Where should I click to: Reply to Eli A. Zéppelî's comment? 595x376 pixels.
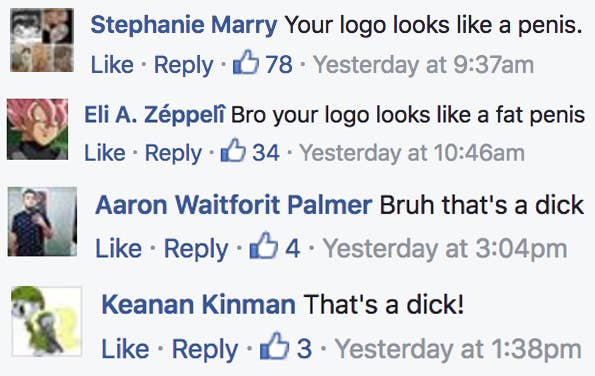tap(173, 154)
